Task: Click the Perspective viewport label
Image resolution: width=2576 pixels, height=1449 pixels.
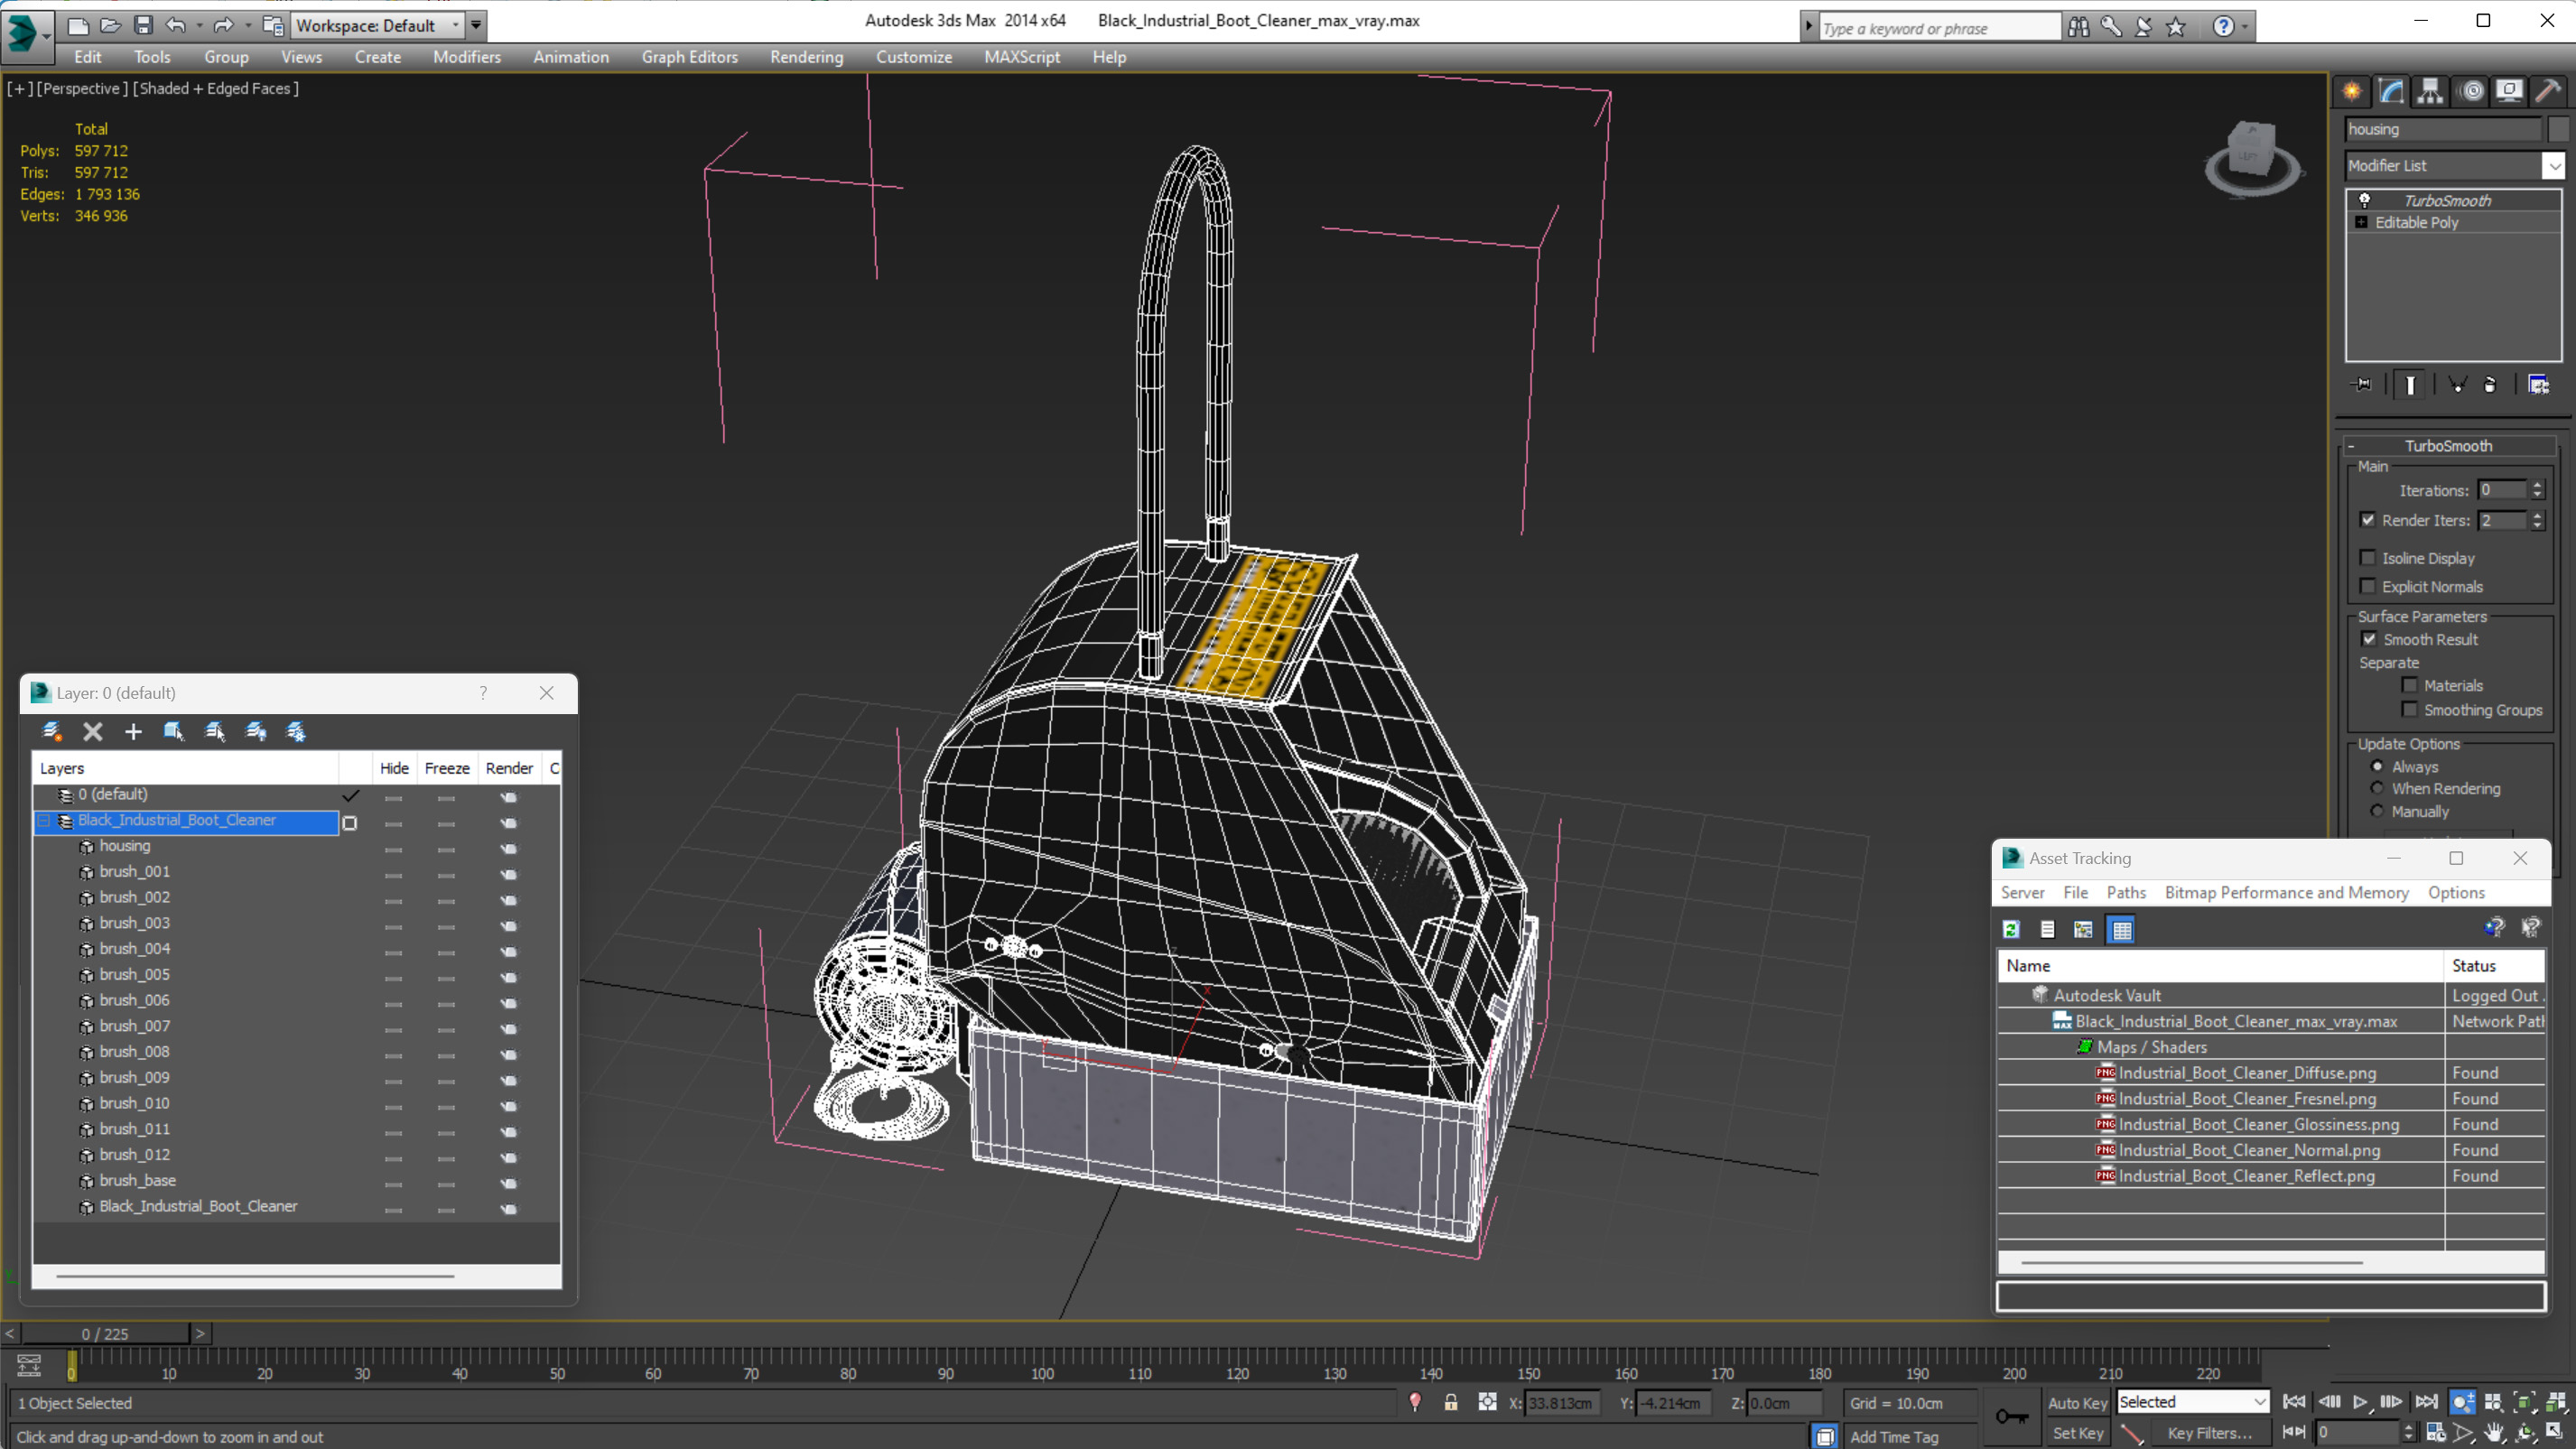Action: [81, 88]
